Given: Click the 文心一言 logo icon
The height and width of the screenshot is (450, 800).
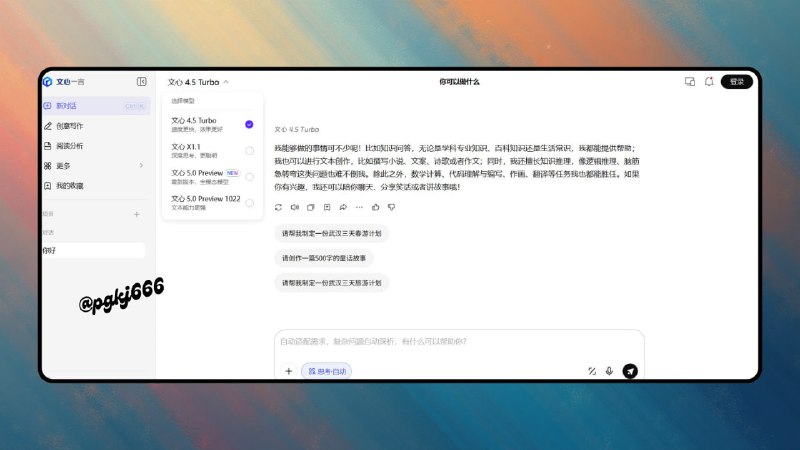Looking at the screenshot, I should pyautogui.click(x=47, y=82).
